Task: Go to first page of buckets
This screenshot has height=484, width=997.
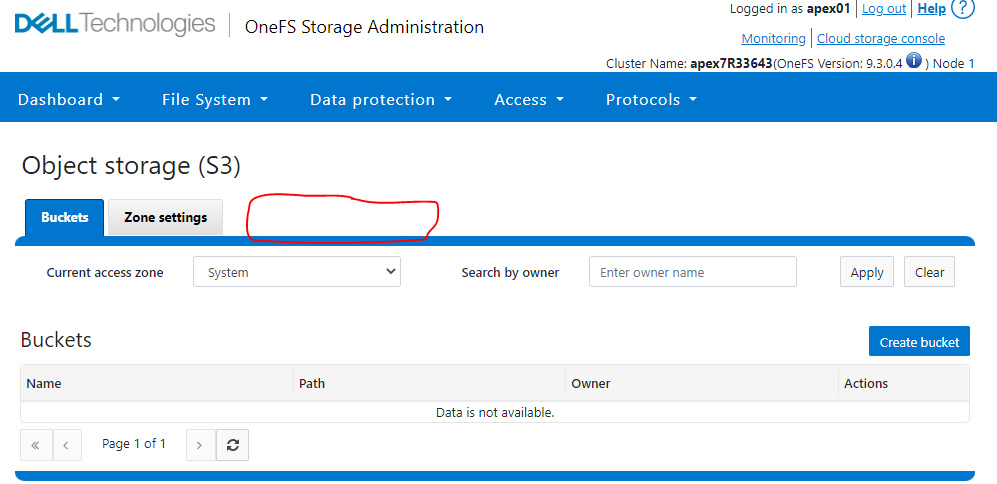Action: point(35,445)
